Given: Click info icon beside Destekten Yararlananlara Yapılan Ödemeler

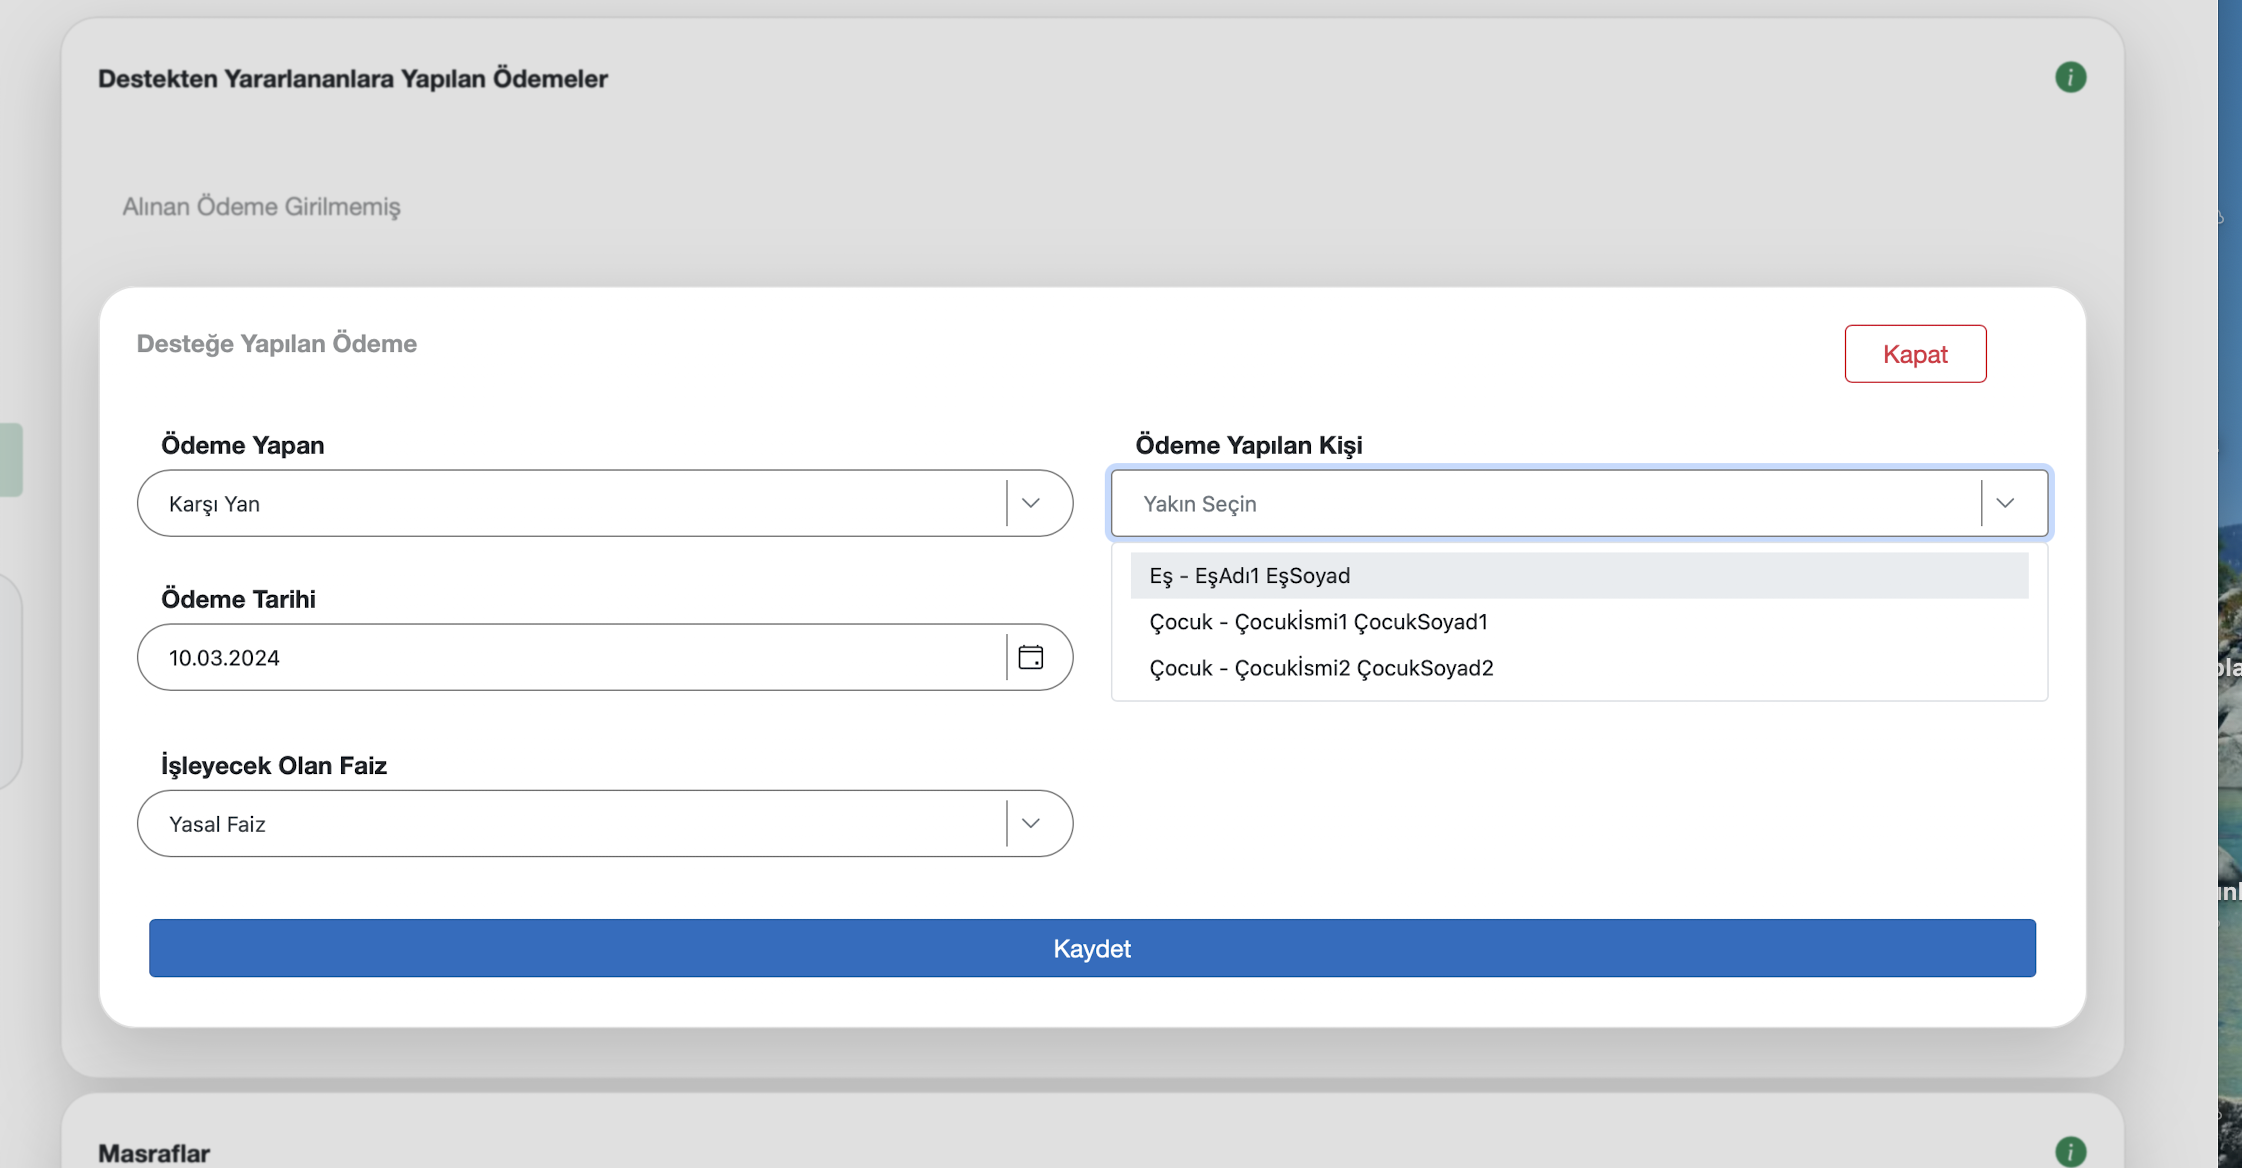Looking at the screenshot, I should coord(2070,77).
